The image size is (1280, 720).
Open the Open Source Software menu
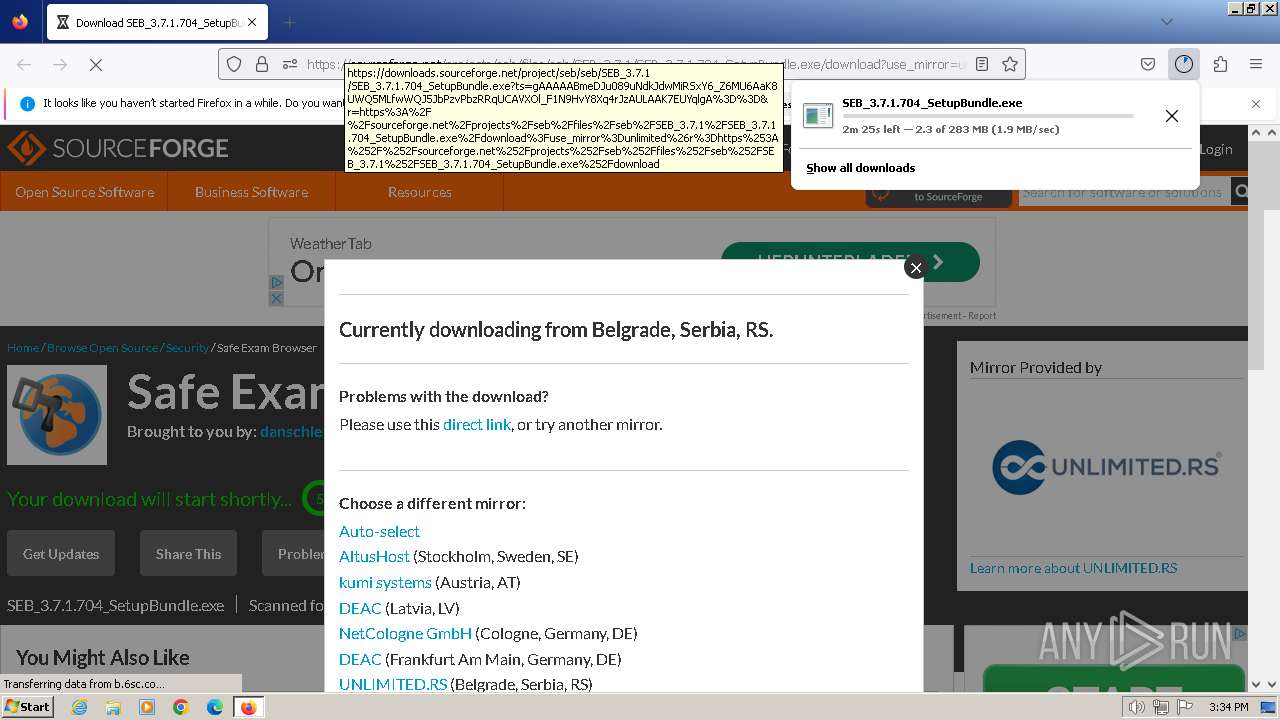[x=84, y=192]
